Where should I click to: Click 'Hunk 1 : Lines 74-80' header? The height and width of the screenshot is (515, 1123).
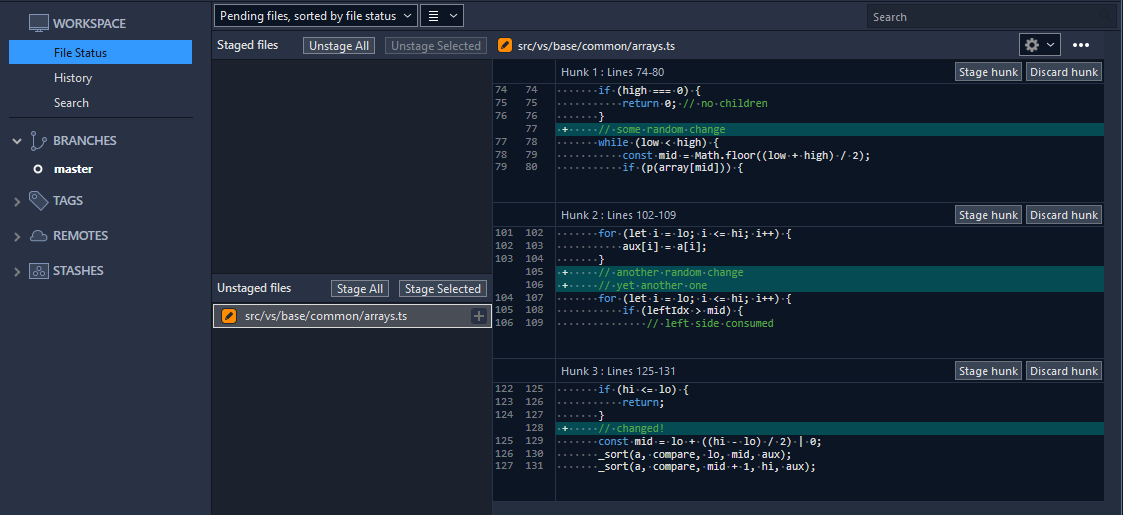coord(612,72)
